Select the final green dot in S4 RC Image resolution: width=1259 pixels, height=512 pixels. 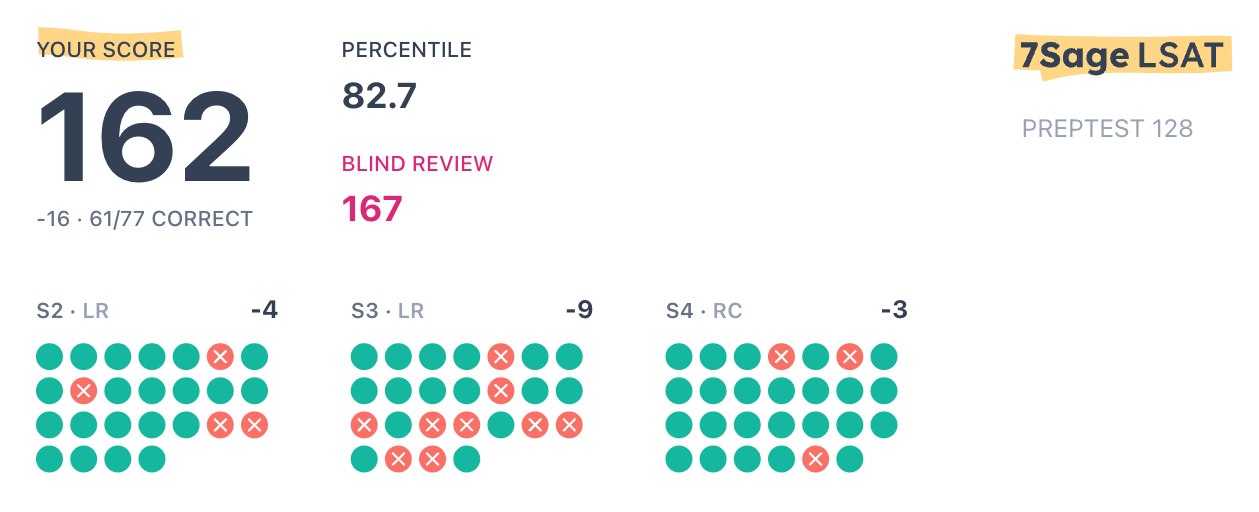pyautogui.click(x=850, y=459)
